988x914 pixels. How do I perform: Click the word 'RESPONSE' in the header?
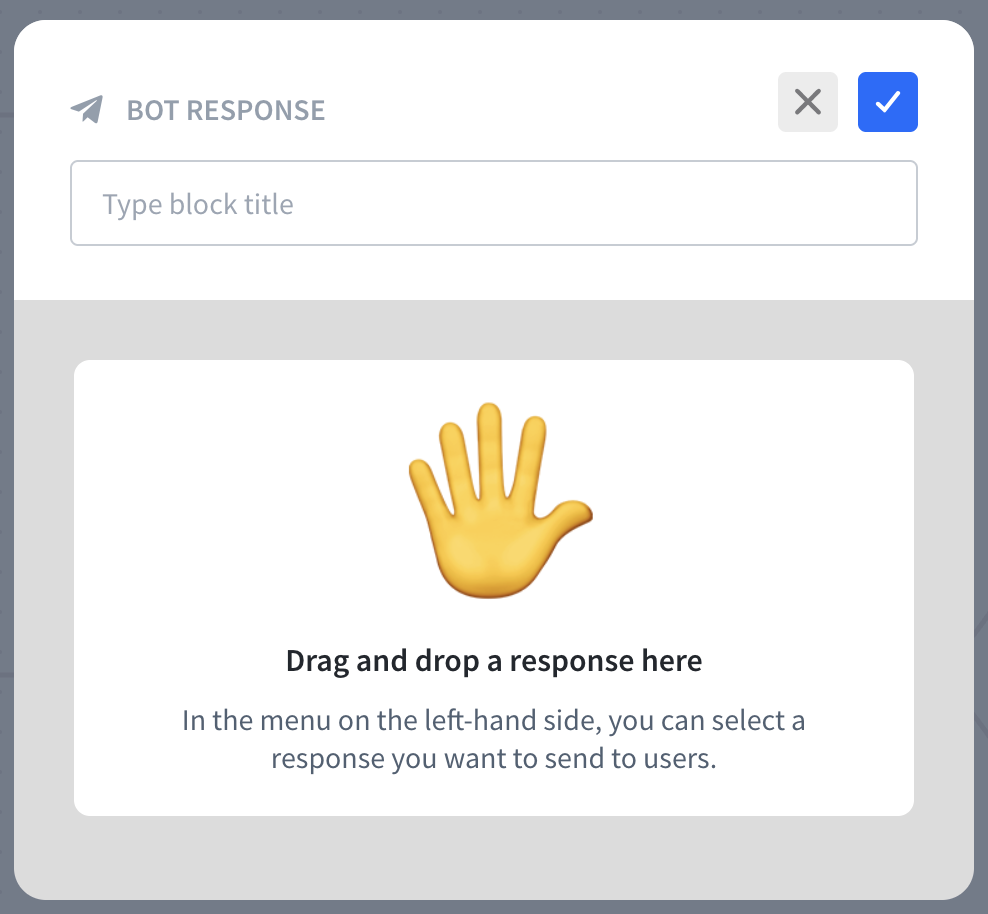click(256, 110)
